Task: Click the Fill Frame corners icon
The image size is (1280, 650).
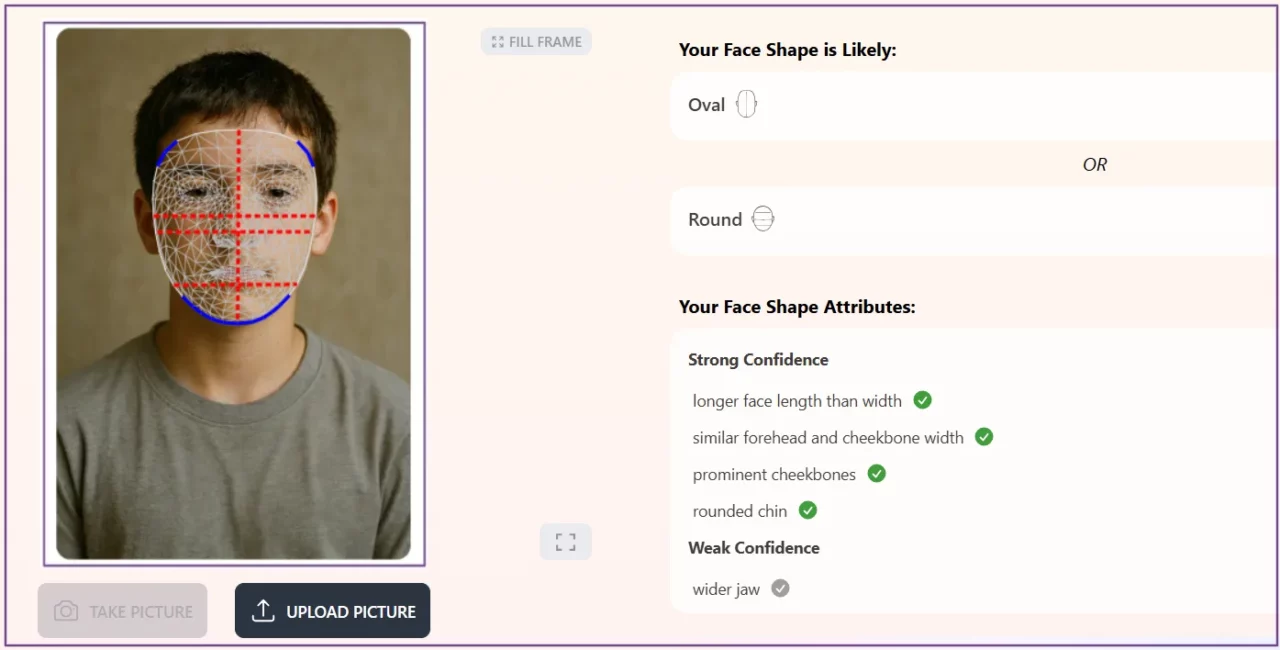Action: (497, 42)
